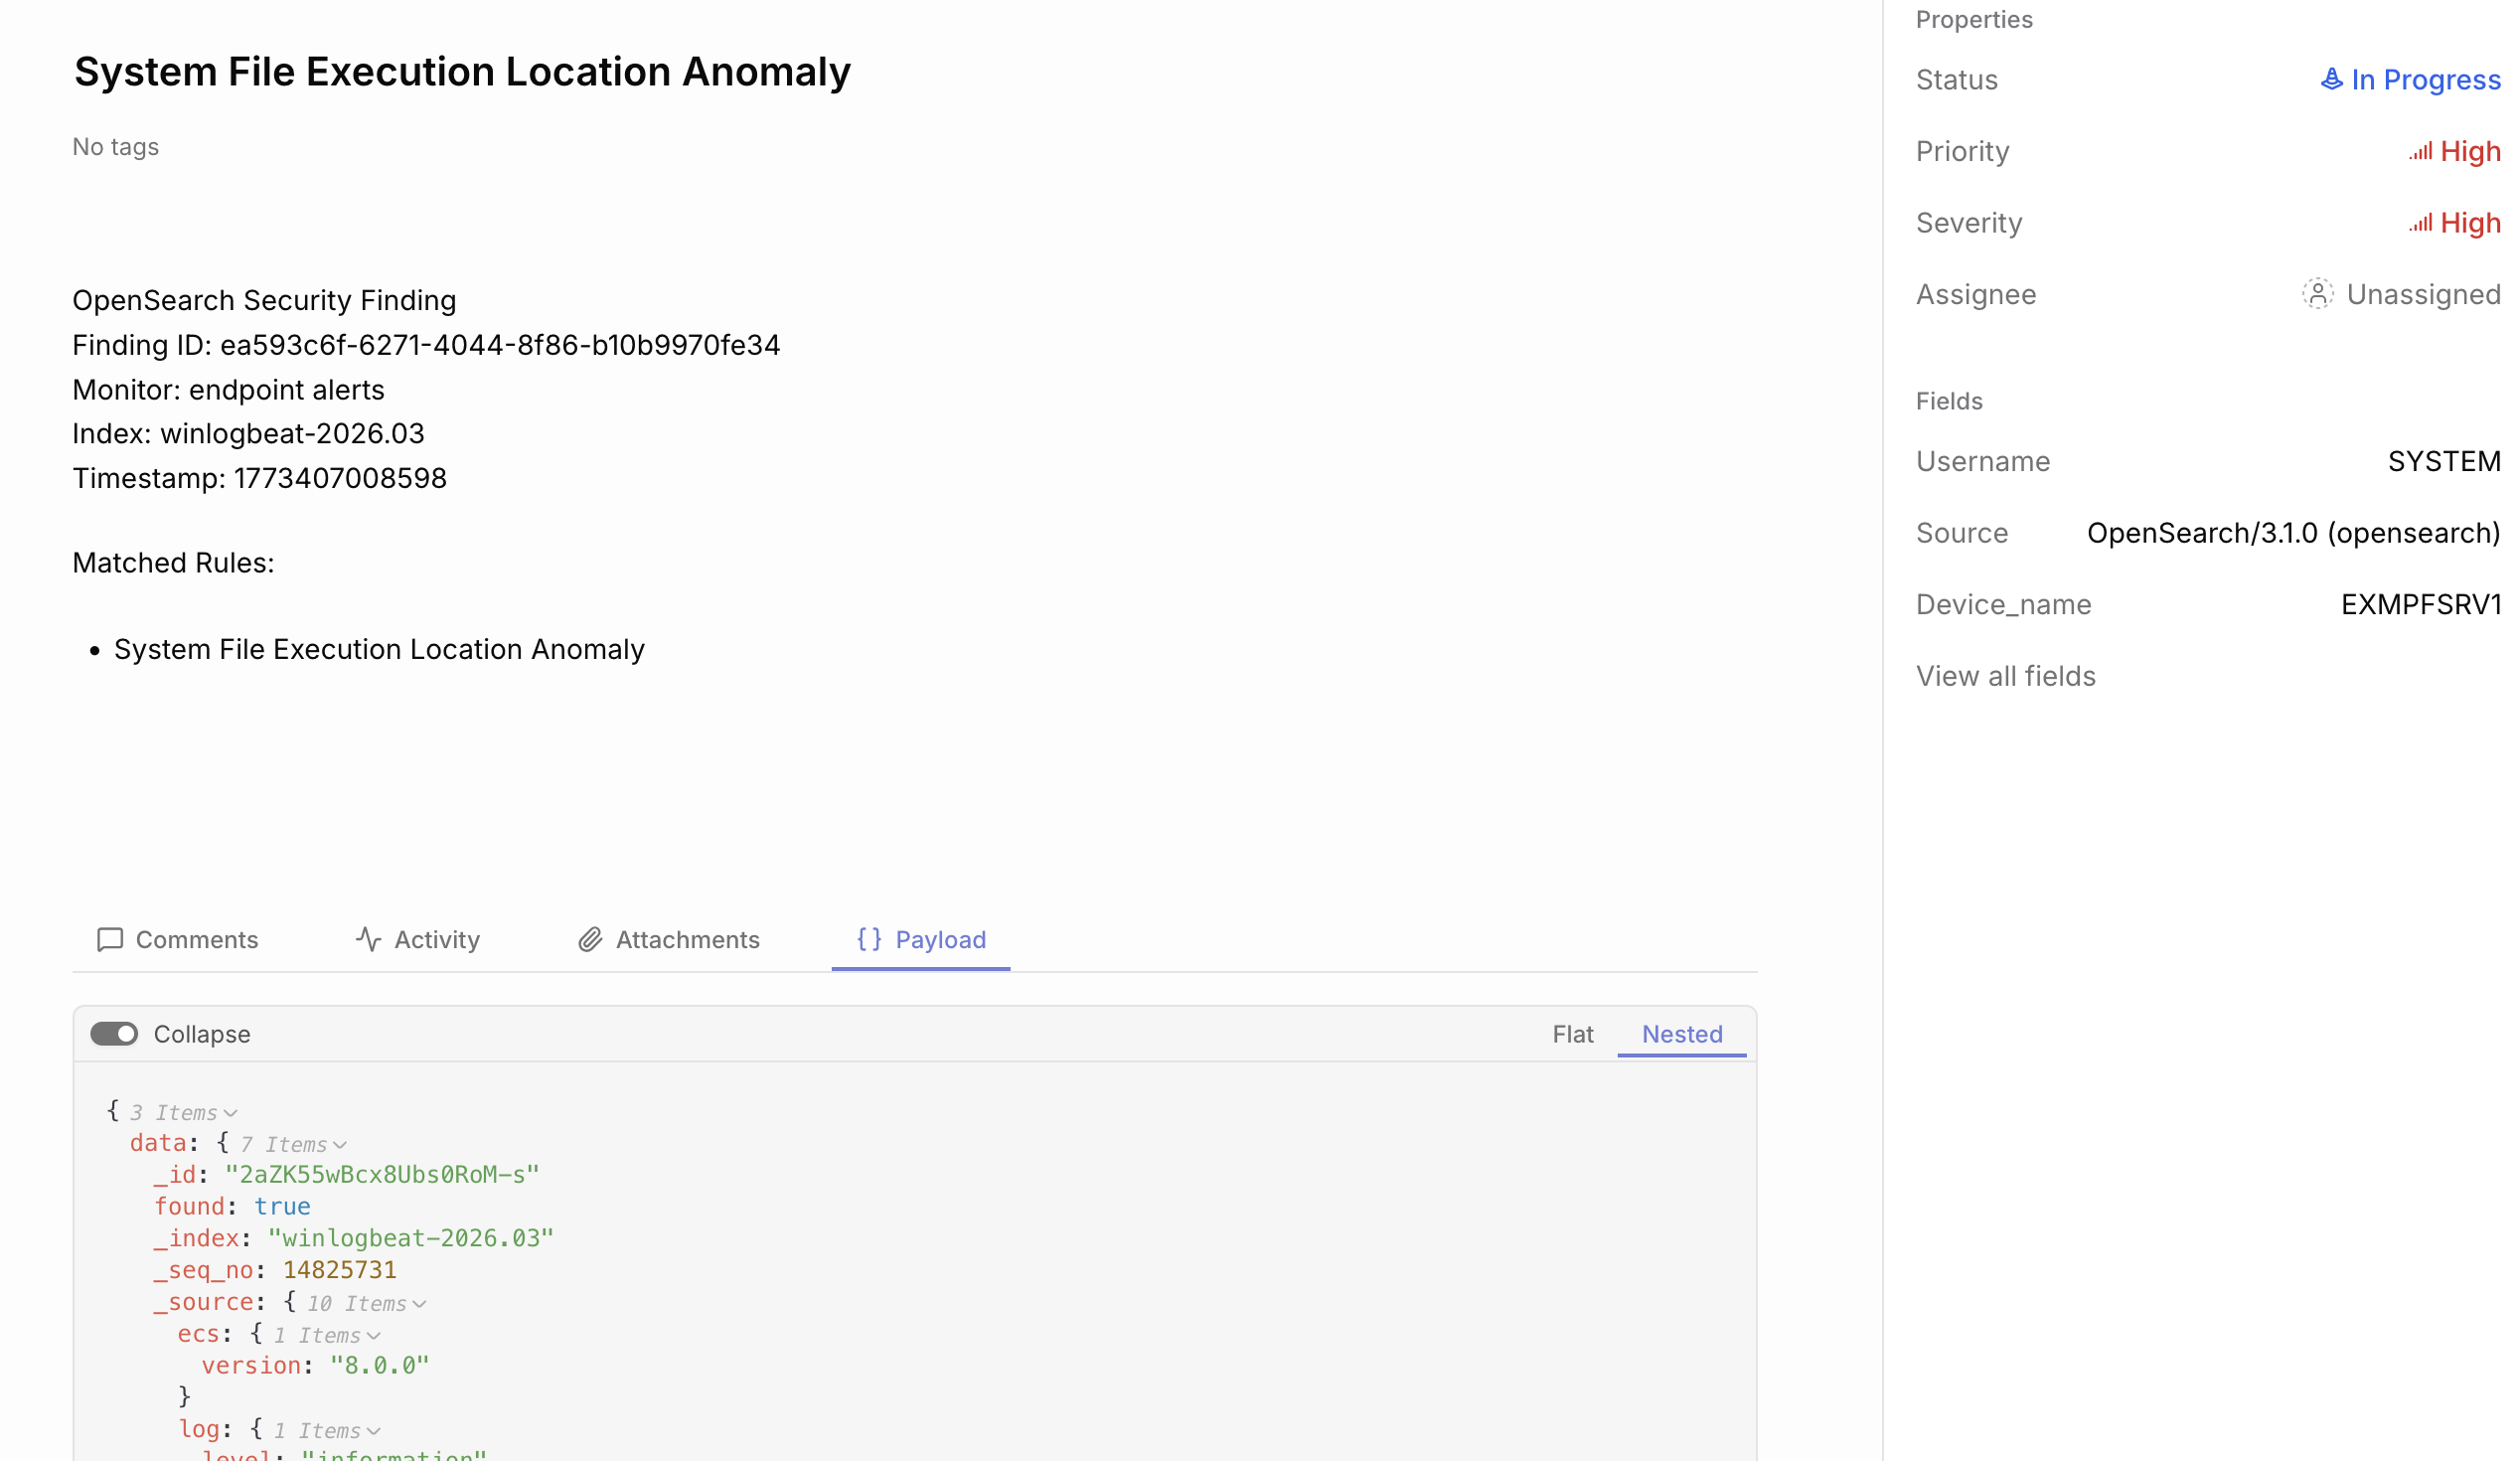Open the Activity tab
2520x1461 pixels.
point(436,940)
